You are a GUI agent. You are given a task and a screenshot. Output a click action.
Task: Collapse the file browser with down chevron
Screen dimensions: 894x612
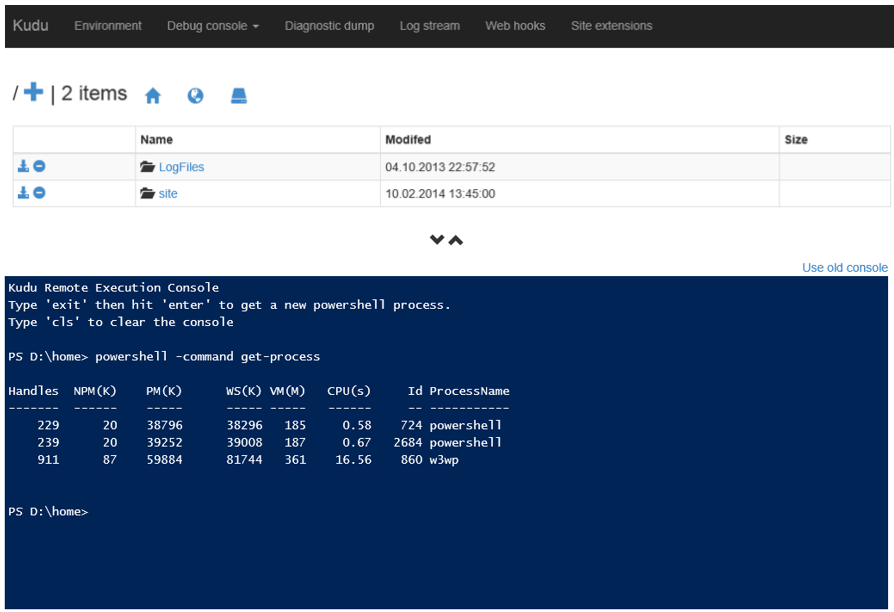437,240
